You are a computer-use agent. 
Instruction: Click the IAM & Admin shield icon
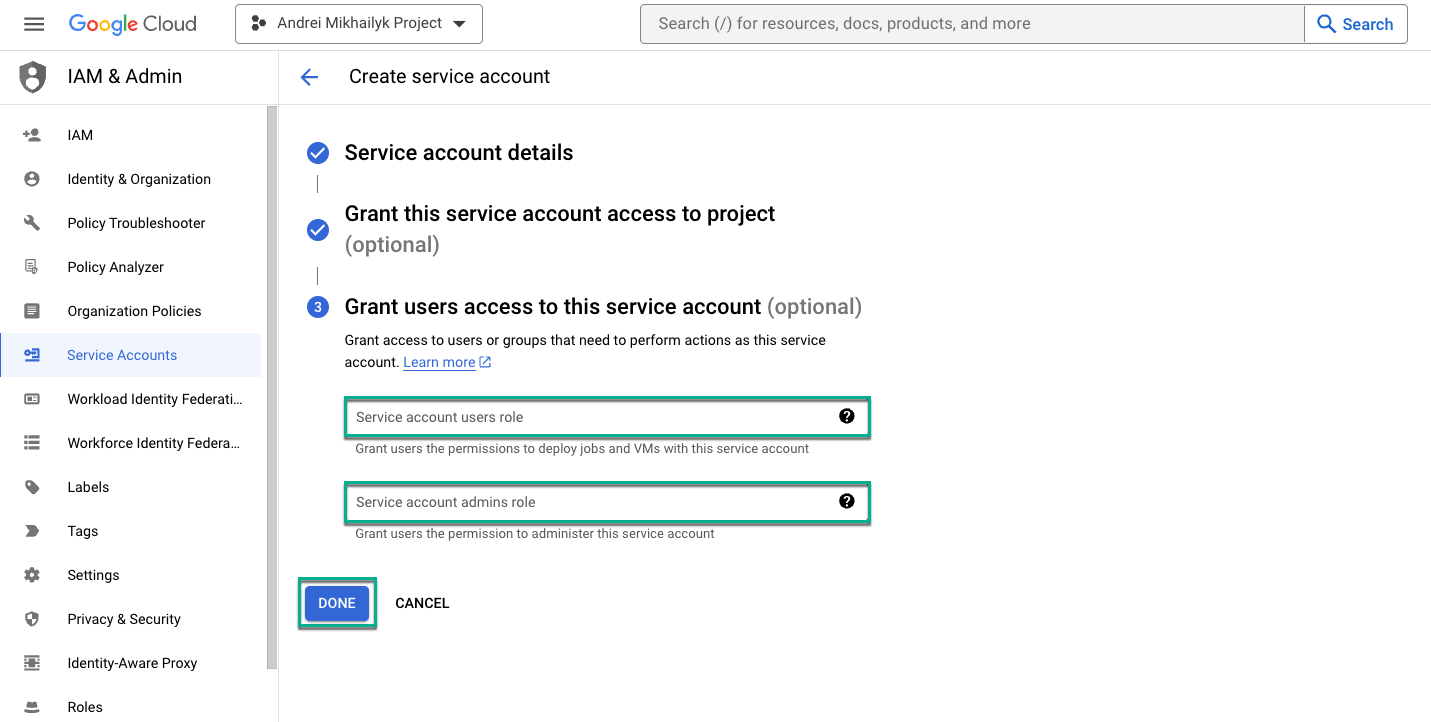click(33, 77)
